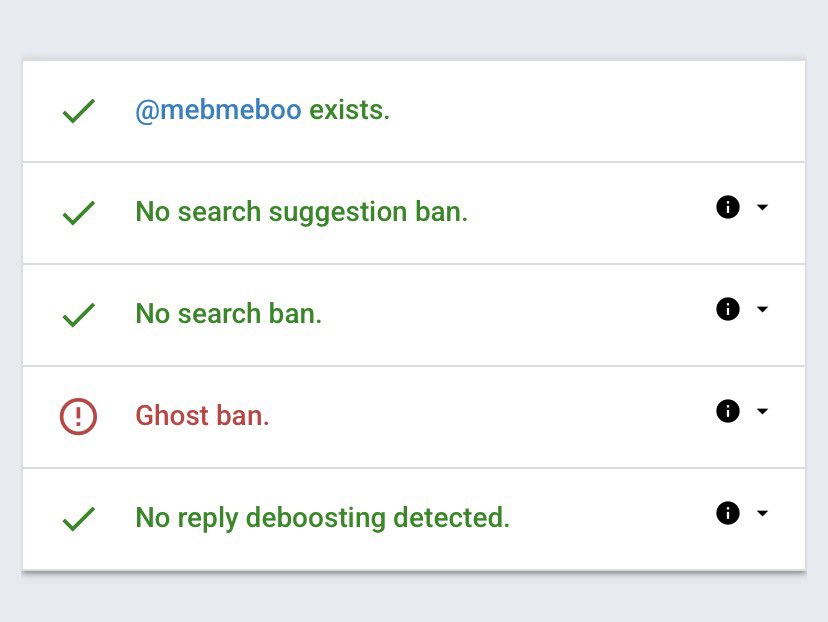
Task: Click the 'Ghost ban.' result text
Action: (x=202, y=416)
